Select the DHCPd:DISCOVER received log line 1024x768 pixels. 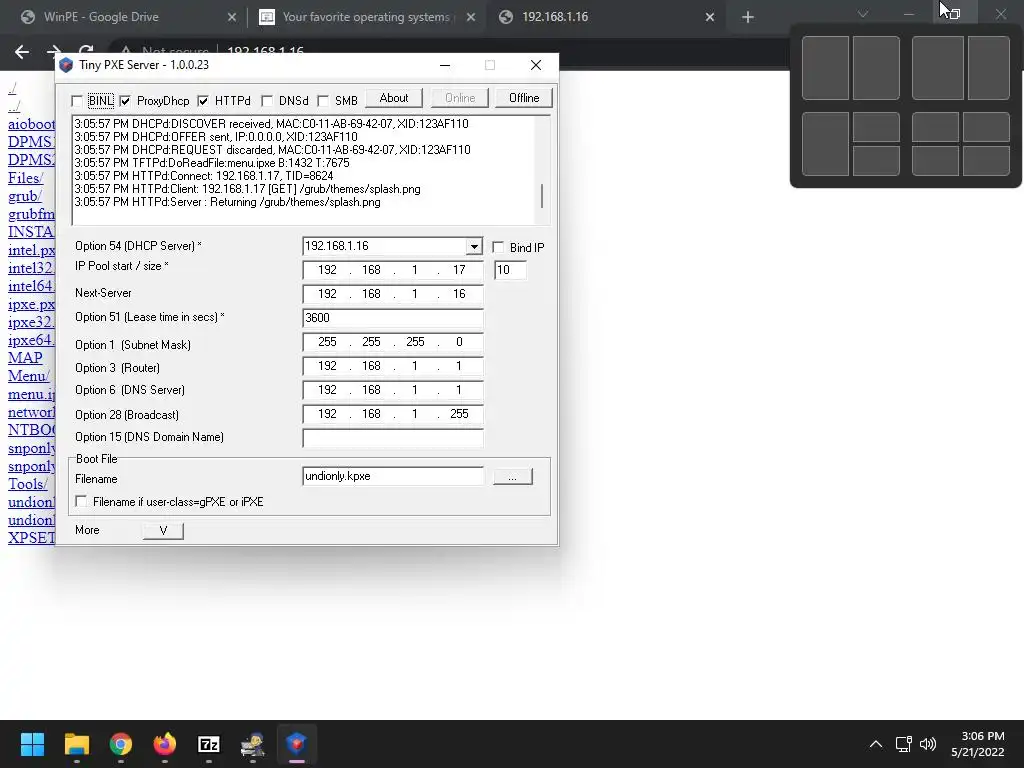pos(271,123)
